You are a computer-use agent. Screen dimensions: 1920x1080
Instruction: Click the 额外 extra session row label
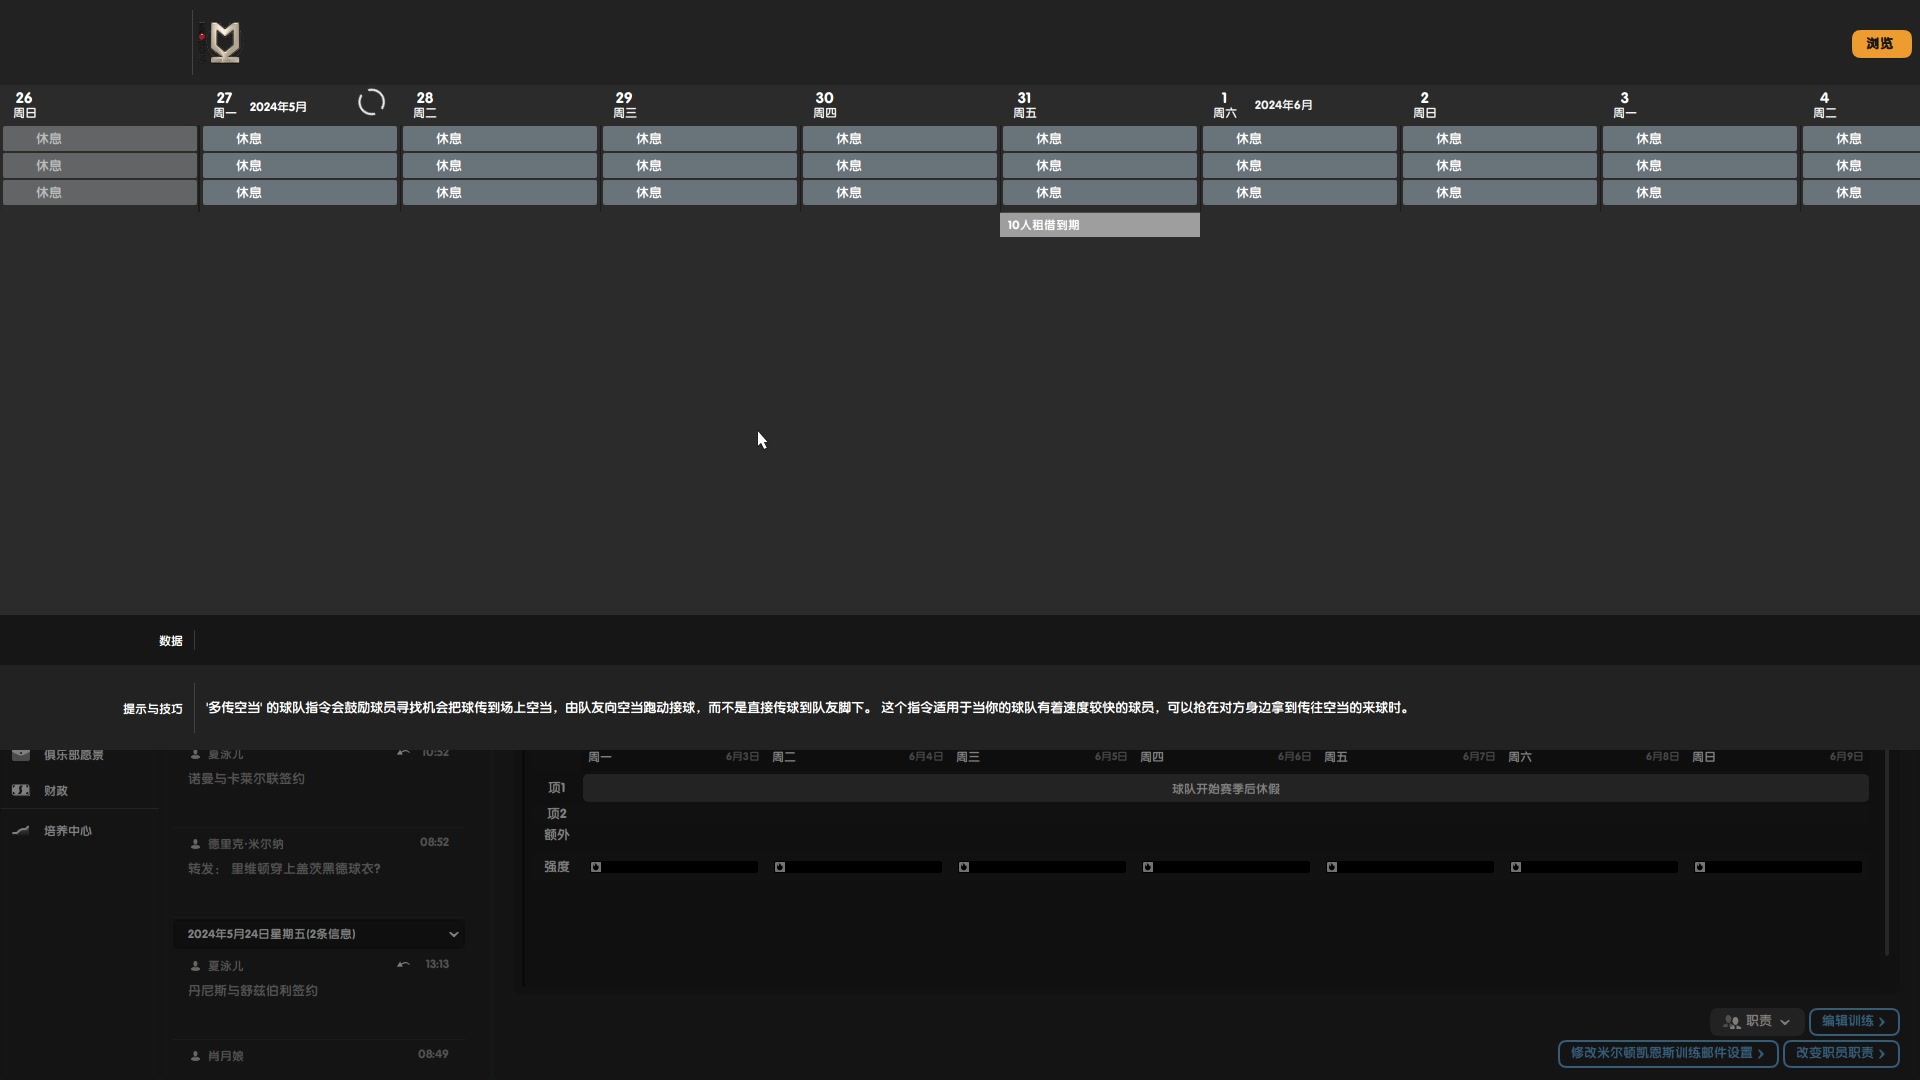pos(557,835)
